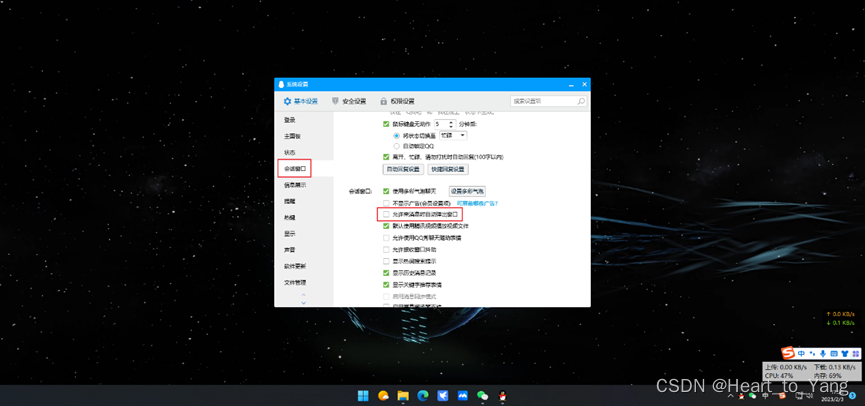Enable 允许使用QQ秀聊天辅助表情 checkbox
The height and width of the screenshot is (406, 865).
[386, 238]
